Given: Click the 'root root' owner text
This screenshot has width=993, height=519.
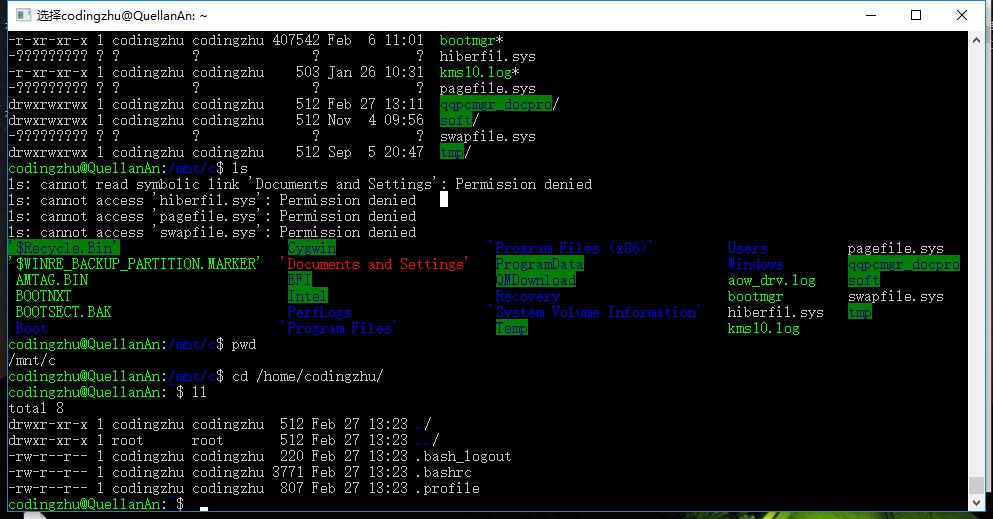Looking at the screenshot, I should pos(167,440).
